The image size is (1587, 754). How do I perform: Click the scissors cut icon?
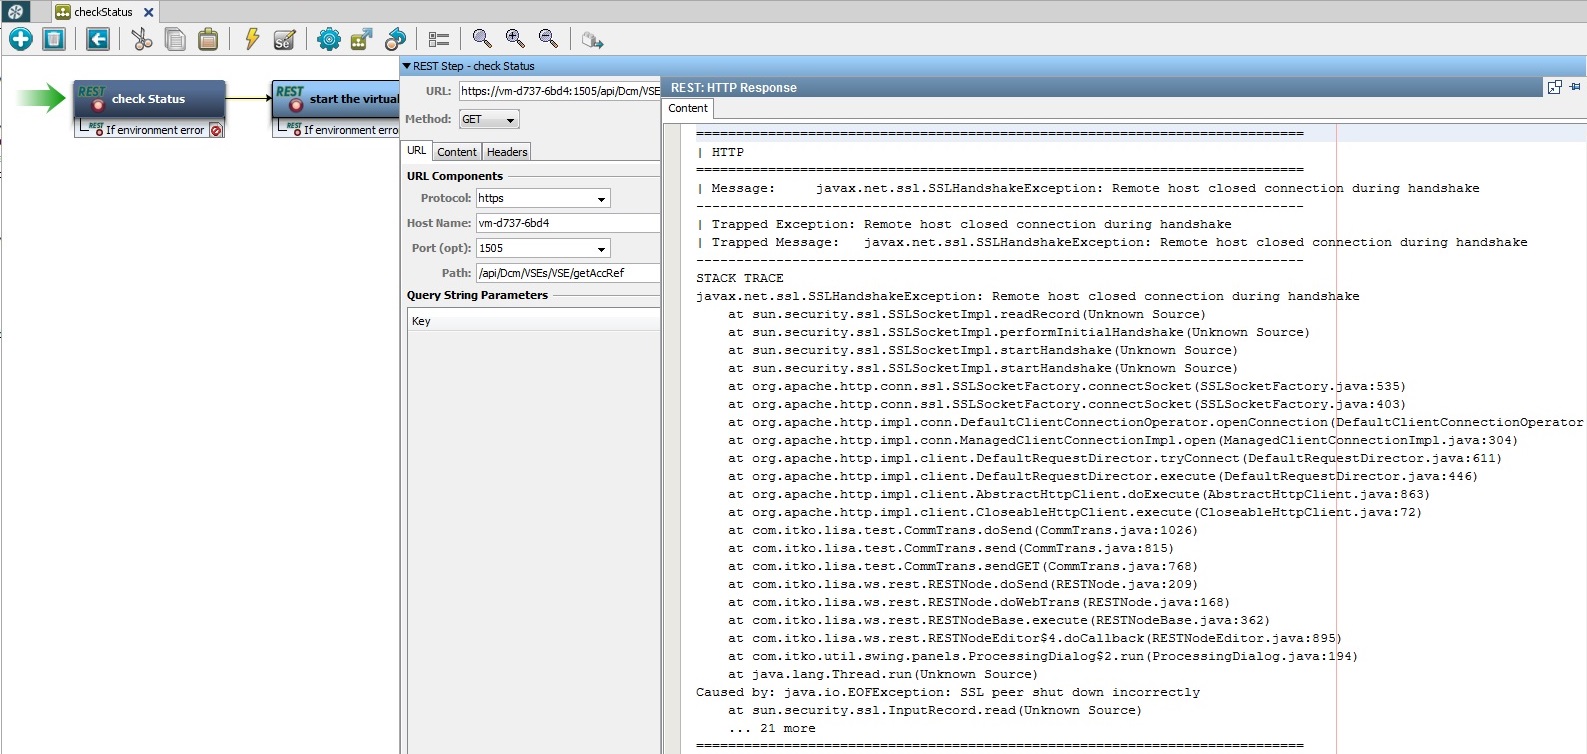[x=141, y=39]
